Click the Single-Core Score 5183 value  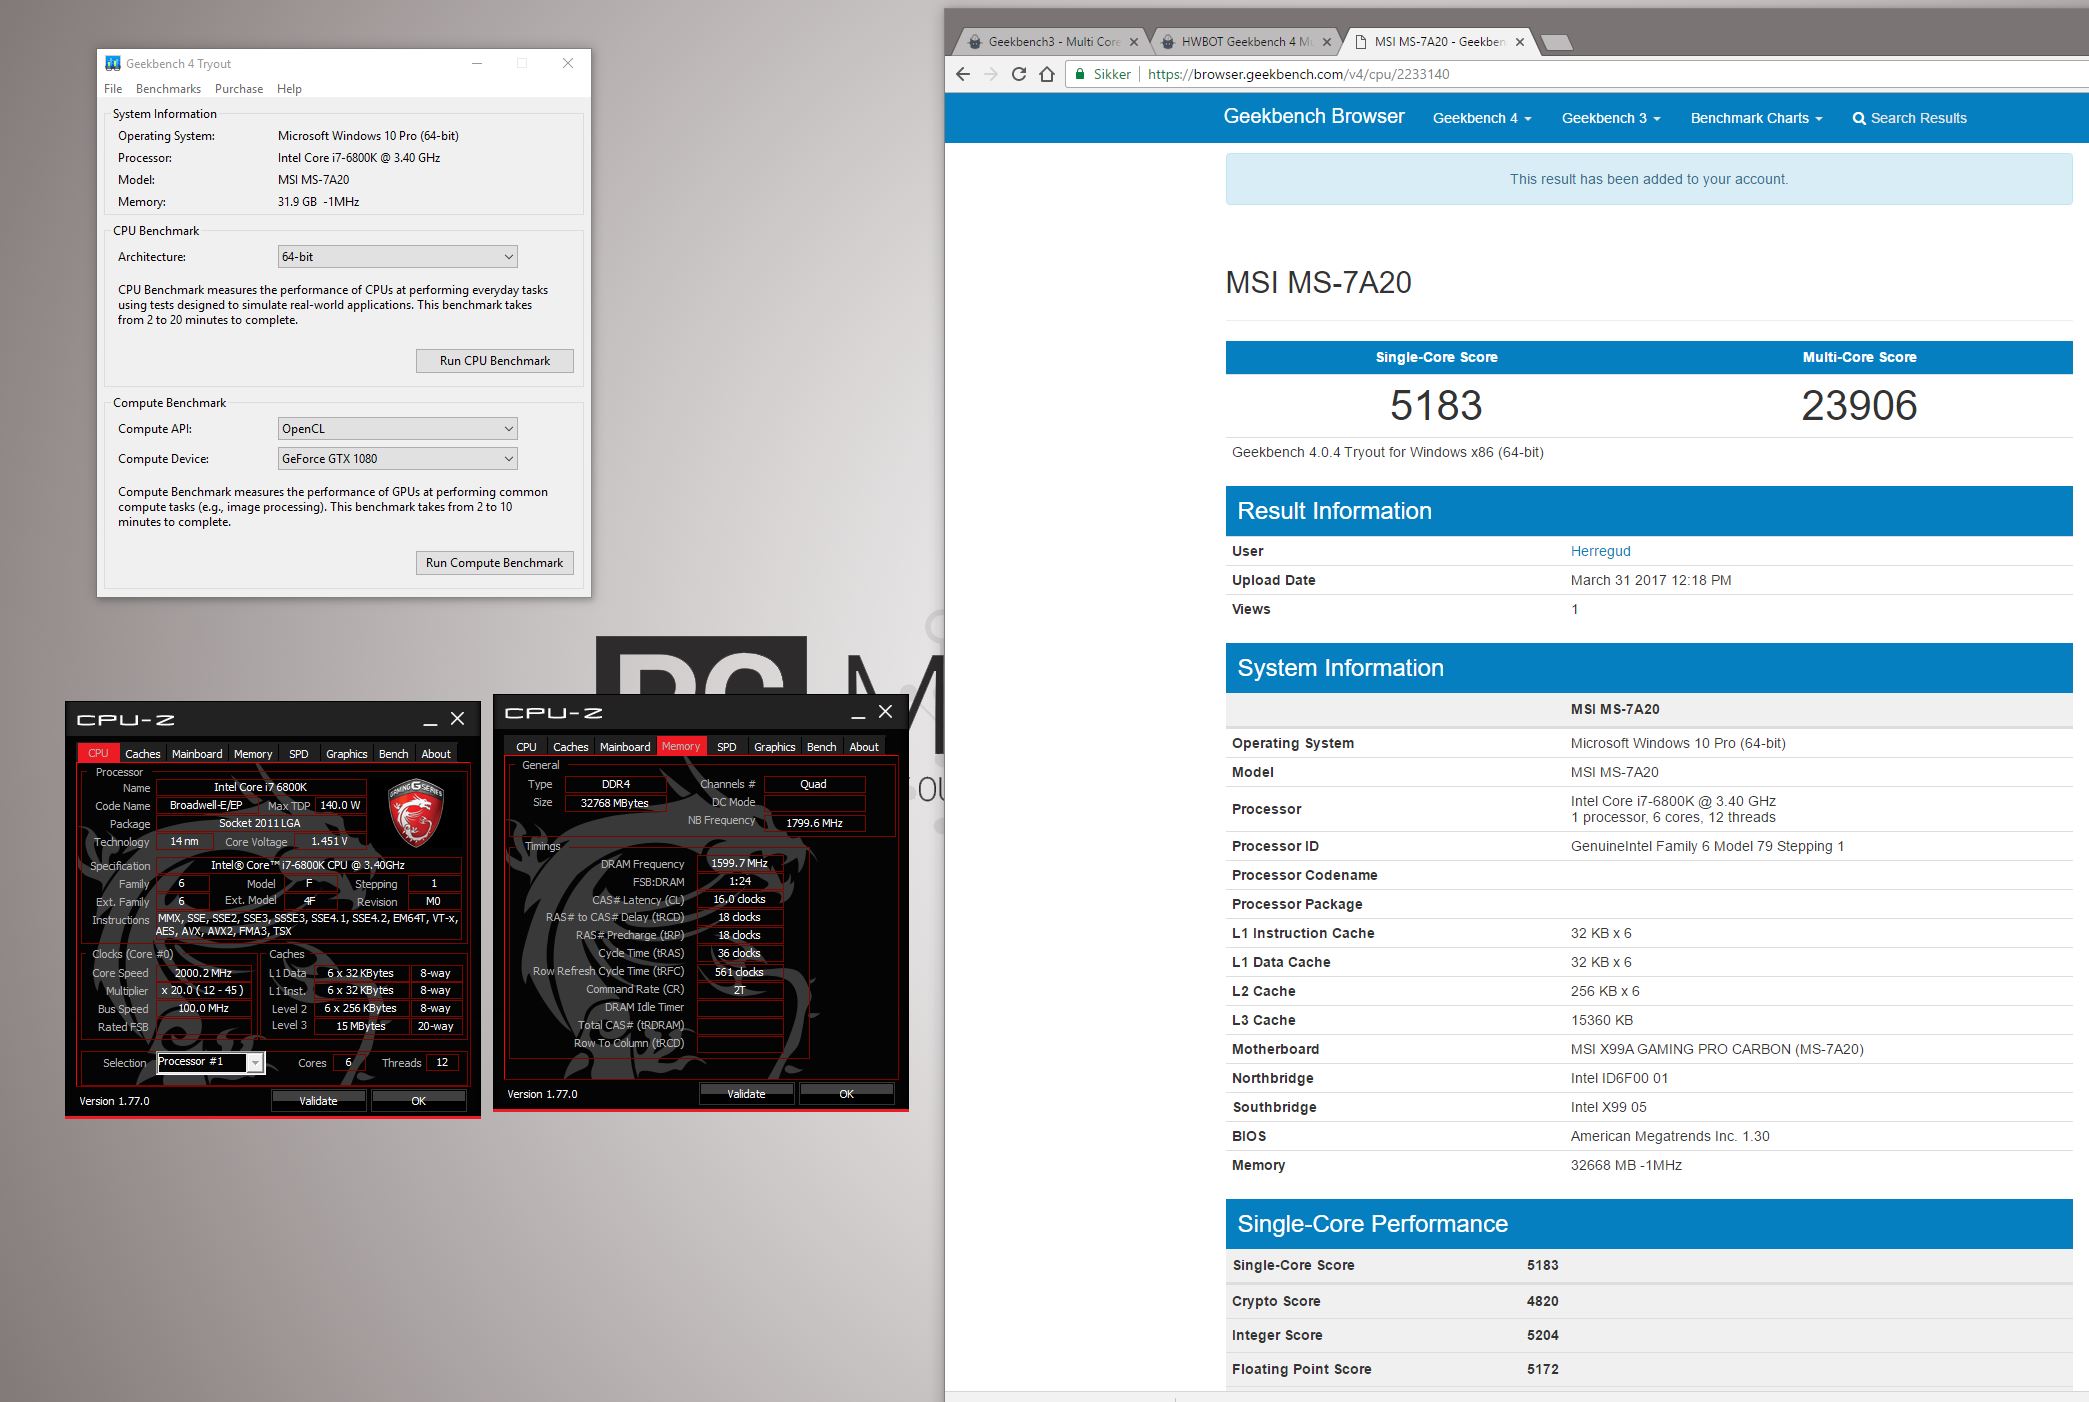(x=1436, y=405)
